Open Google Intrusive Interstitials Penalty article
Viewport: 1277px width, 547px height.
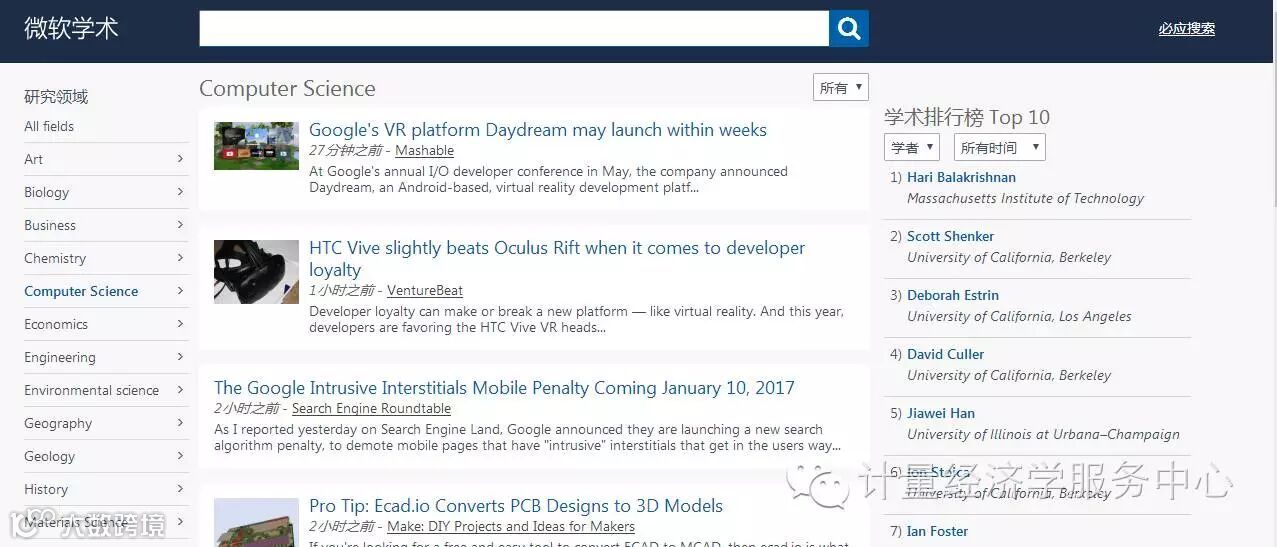click(504, 388)
